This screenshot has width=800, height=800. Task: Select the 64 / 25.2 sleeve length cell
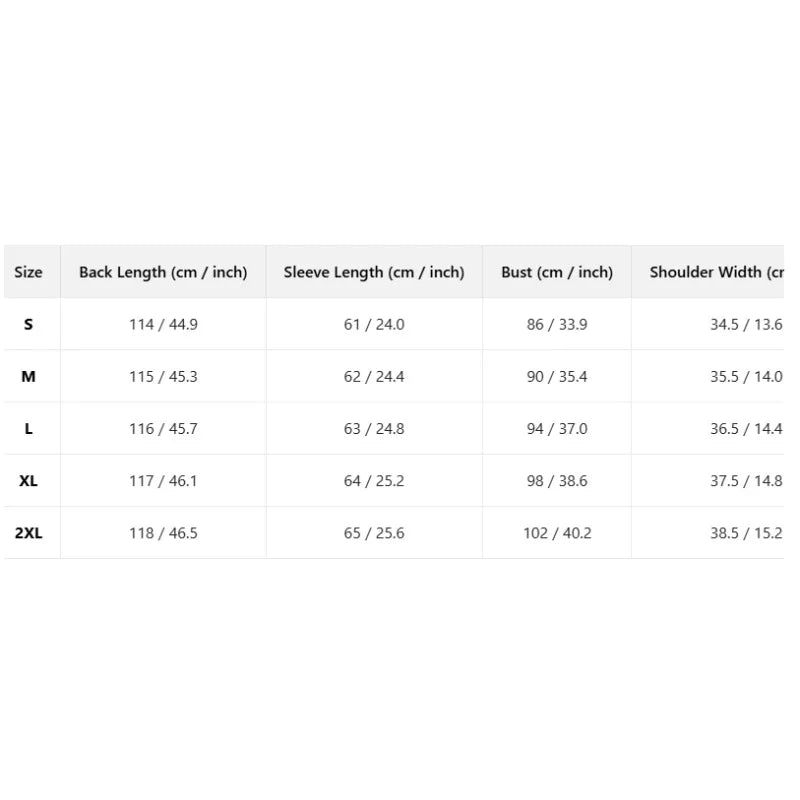pos(374,481)
